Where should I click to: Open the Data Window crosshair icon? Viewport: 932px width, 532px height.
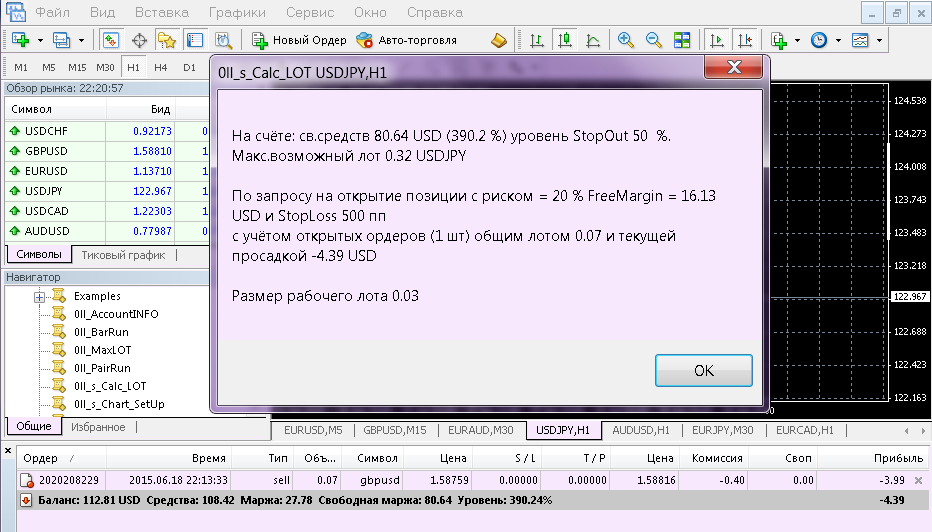point(139,40)
